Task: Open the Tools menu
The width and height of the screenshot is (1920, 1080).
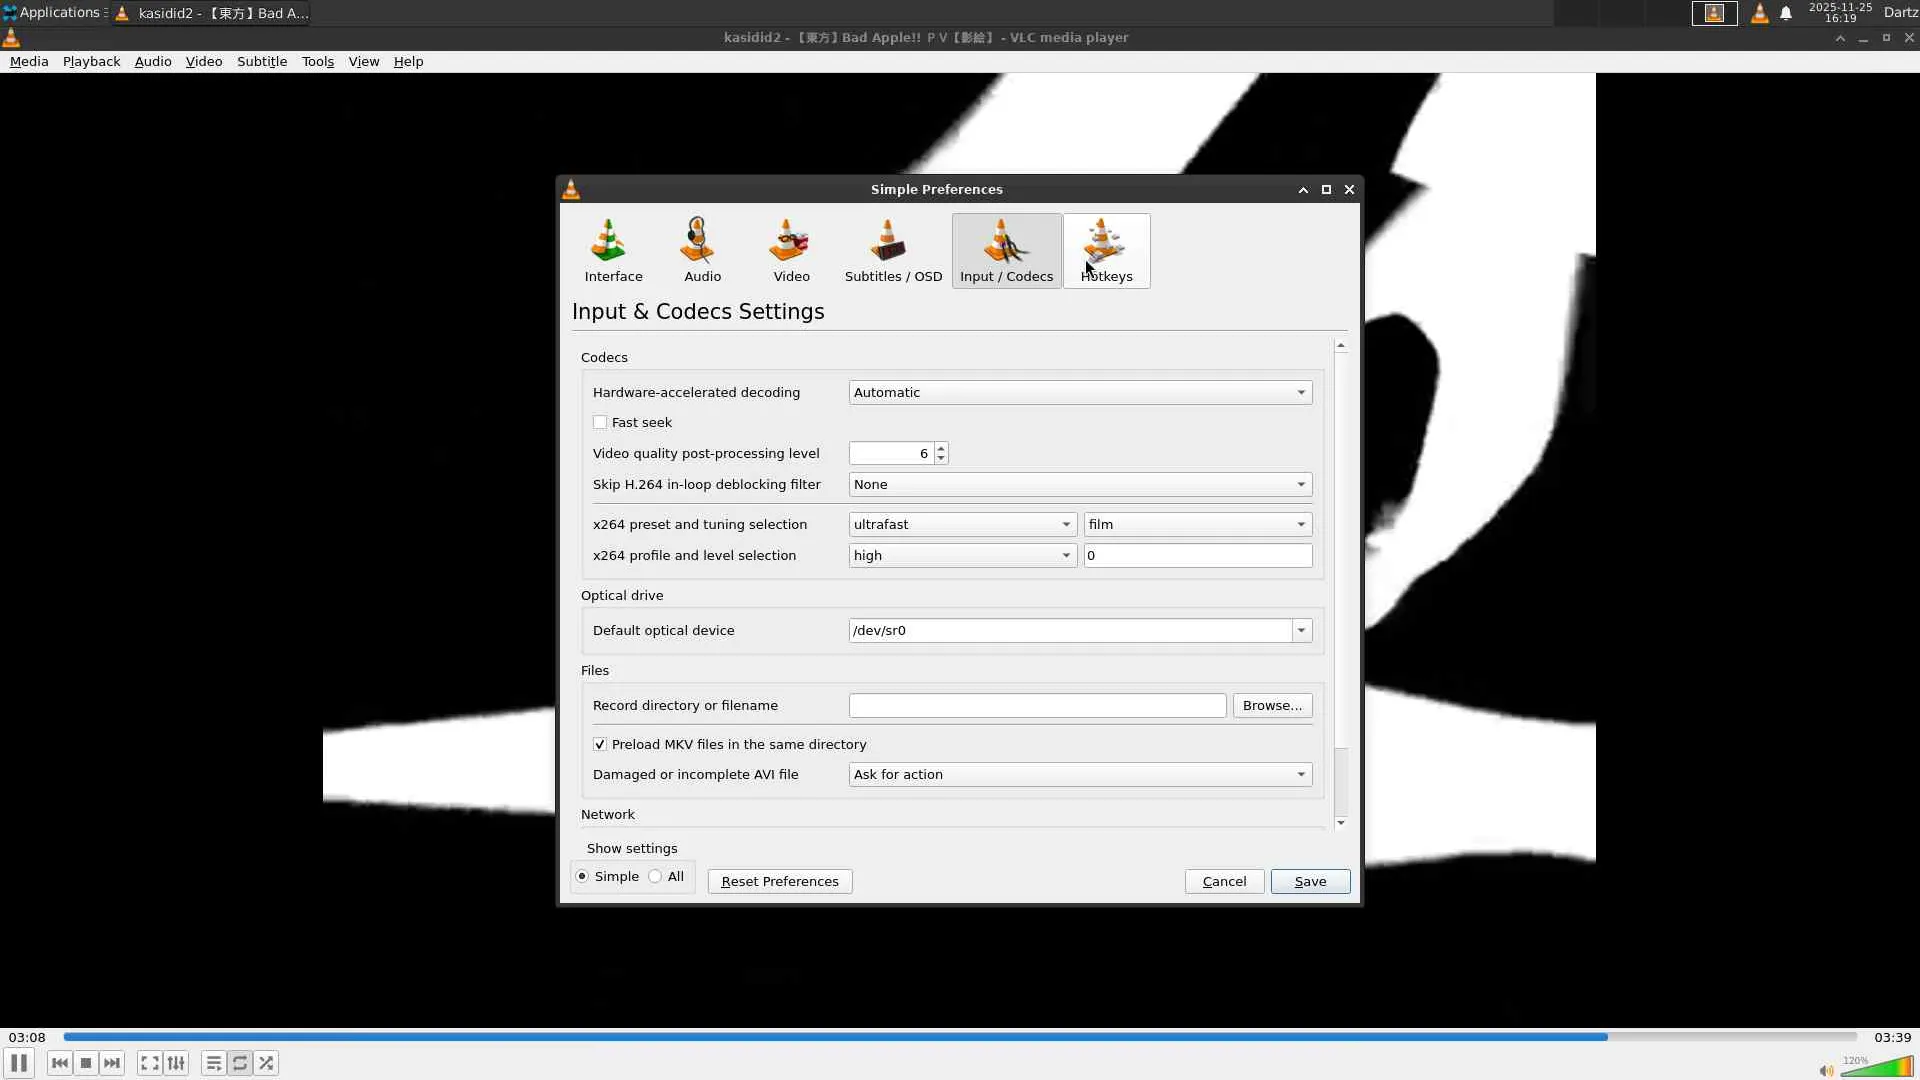Action: pyautogui.click(x=317, y=62)
